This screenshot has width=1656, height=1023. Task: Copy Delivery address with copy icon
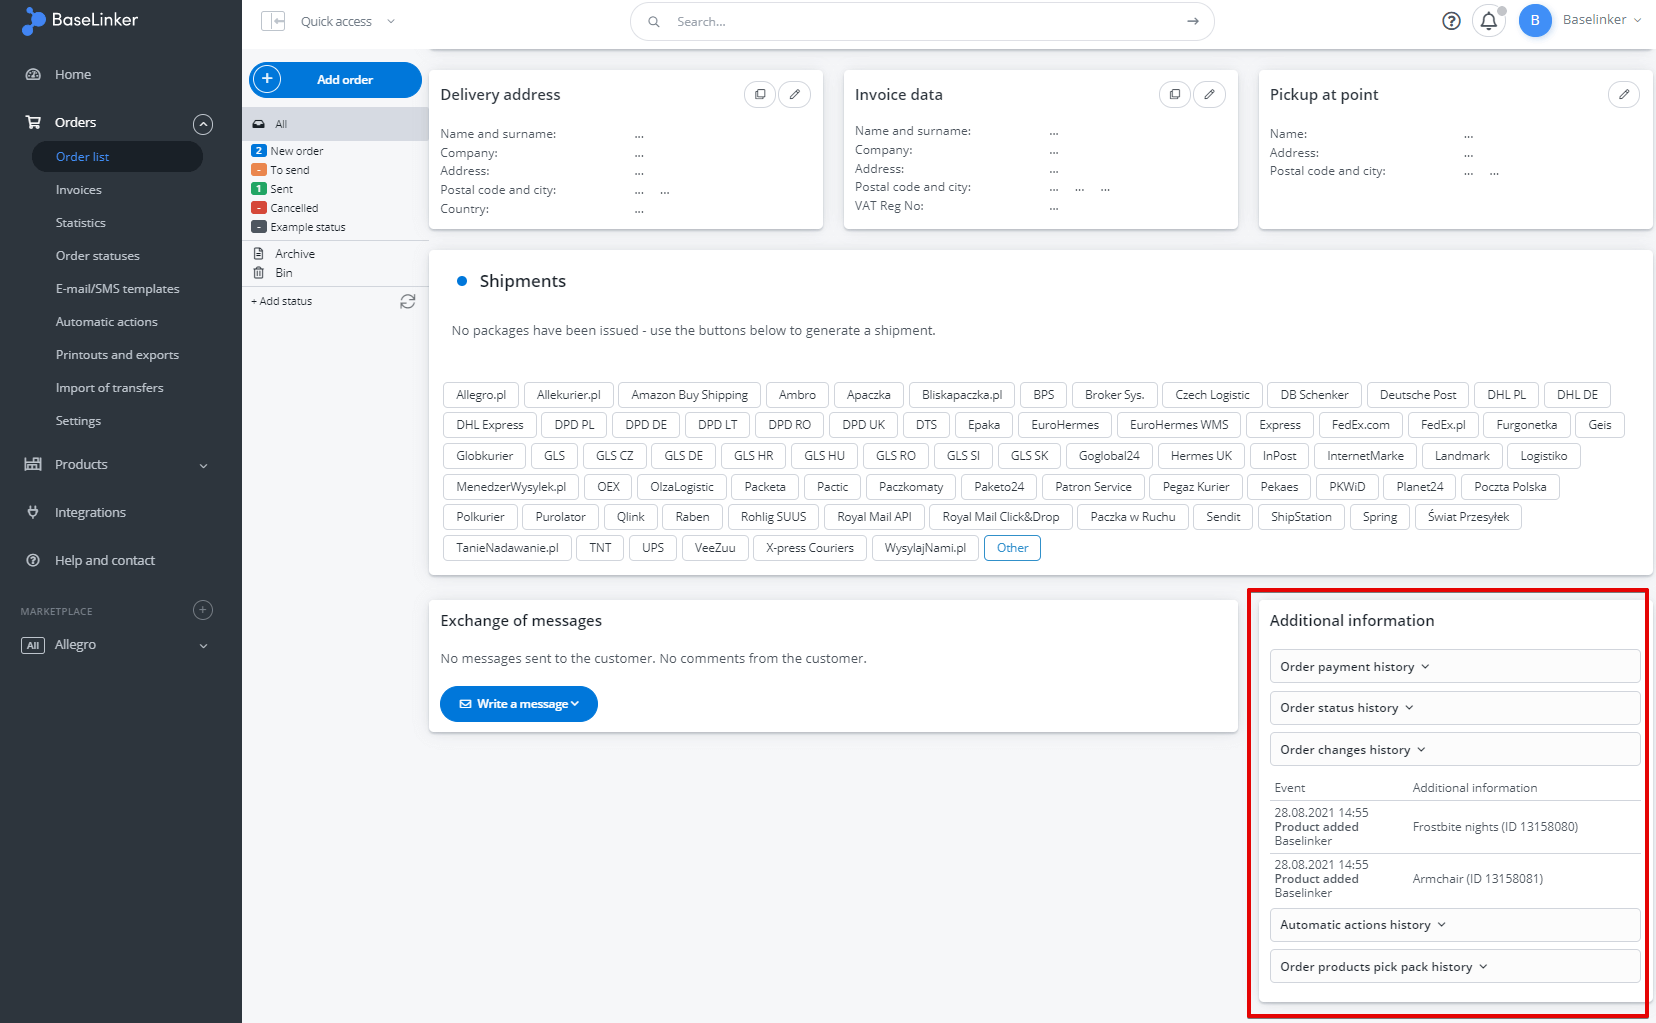pos(760,94)
